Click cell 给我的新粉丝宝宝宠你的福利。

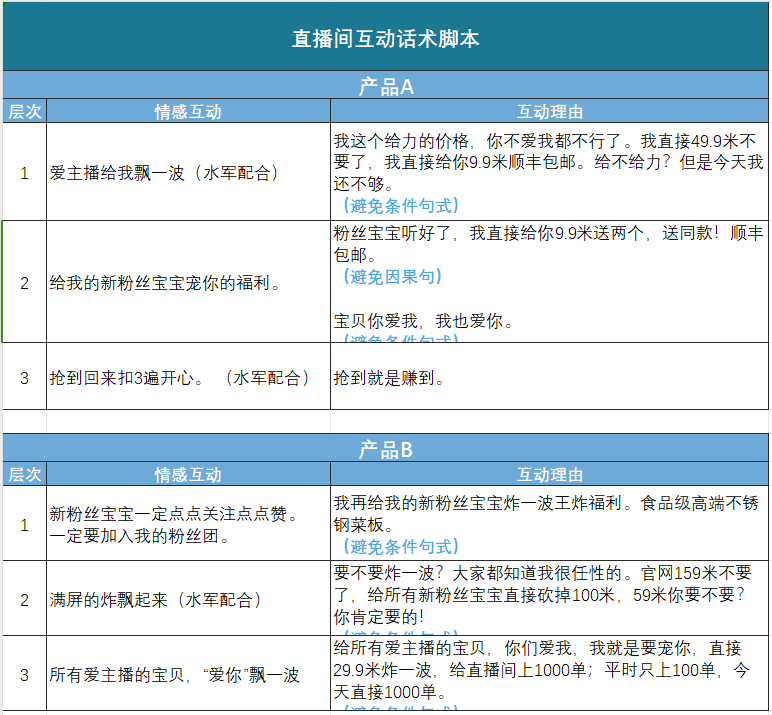click(188, 282)
